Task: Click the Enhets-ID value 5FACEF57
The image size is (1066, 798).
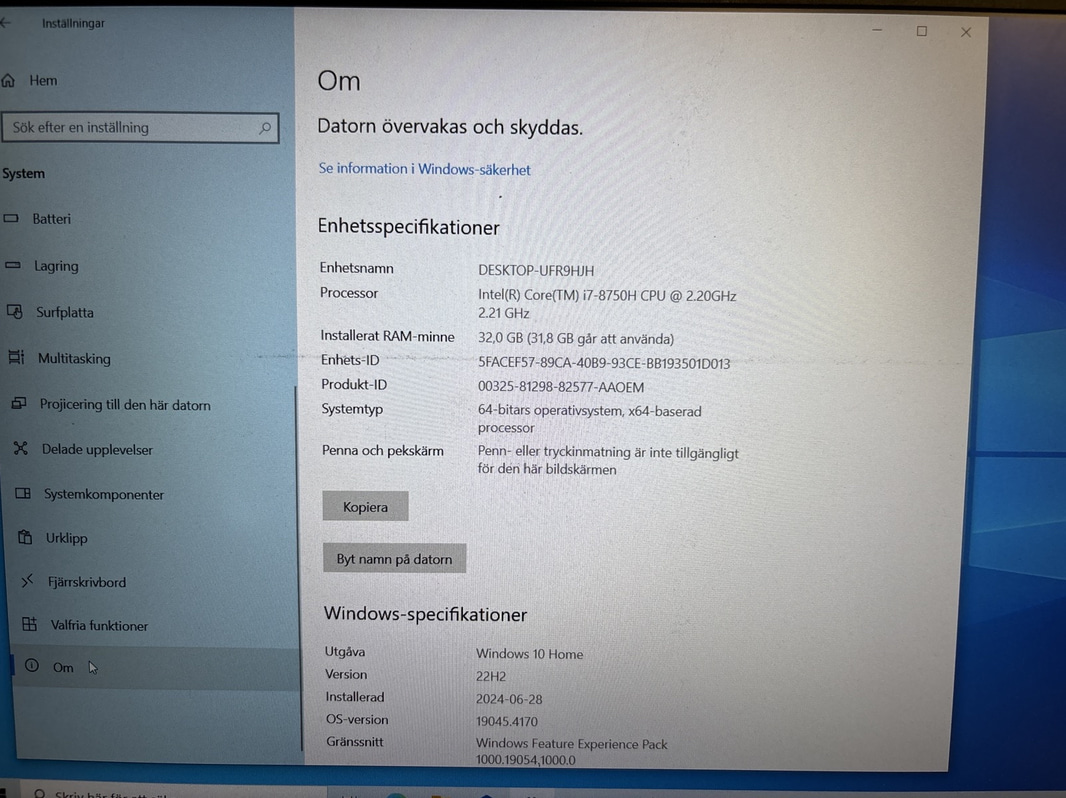Action: point(604,364)
